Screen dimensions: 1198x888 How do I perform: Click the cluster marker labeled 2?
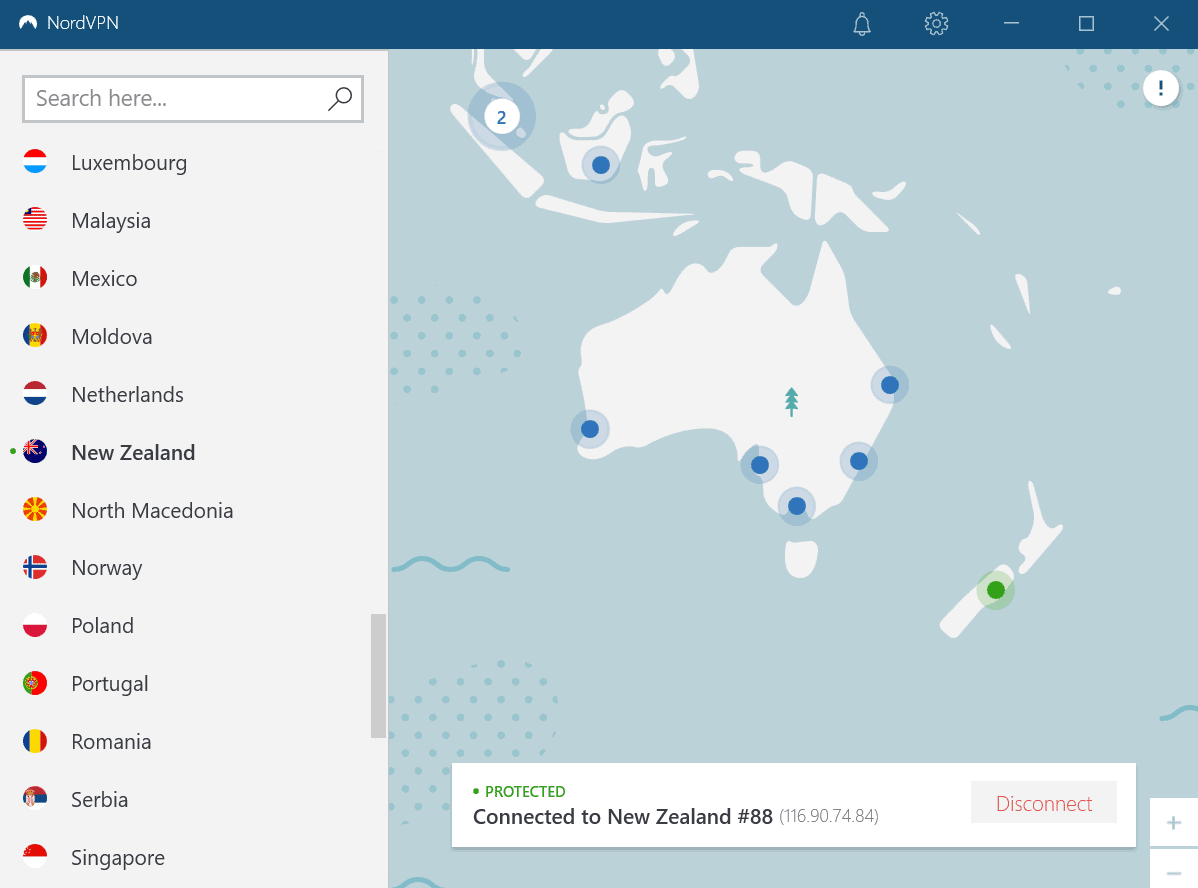coord(501,116)
